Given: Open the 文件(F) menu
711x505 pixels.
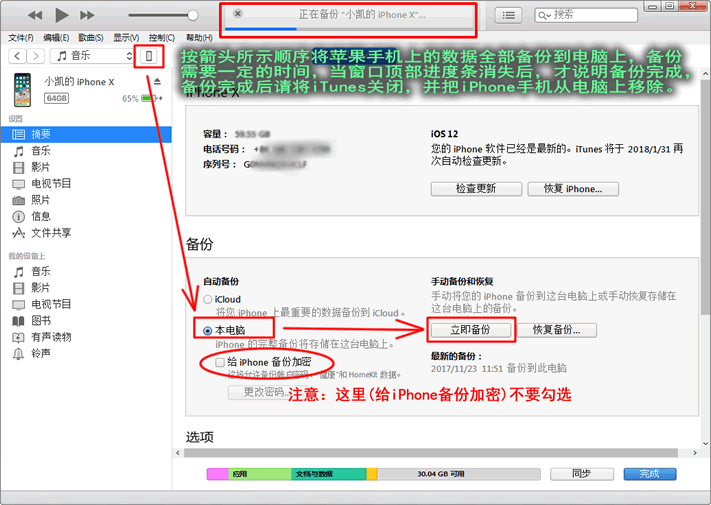Looking at the screenshot, I should tap(21, 38).
